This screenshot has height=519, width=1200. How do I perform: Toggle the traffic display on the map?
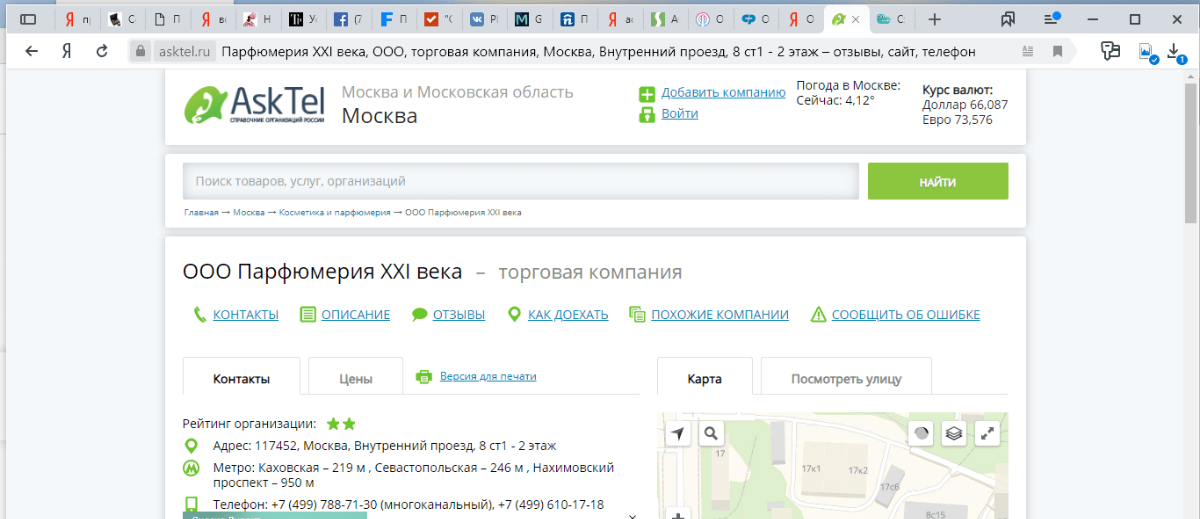coord(921,433)
